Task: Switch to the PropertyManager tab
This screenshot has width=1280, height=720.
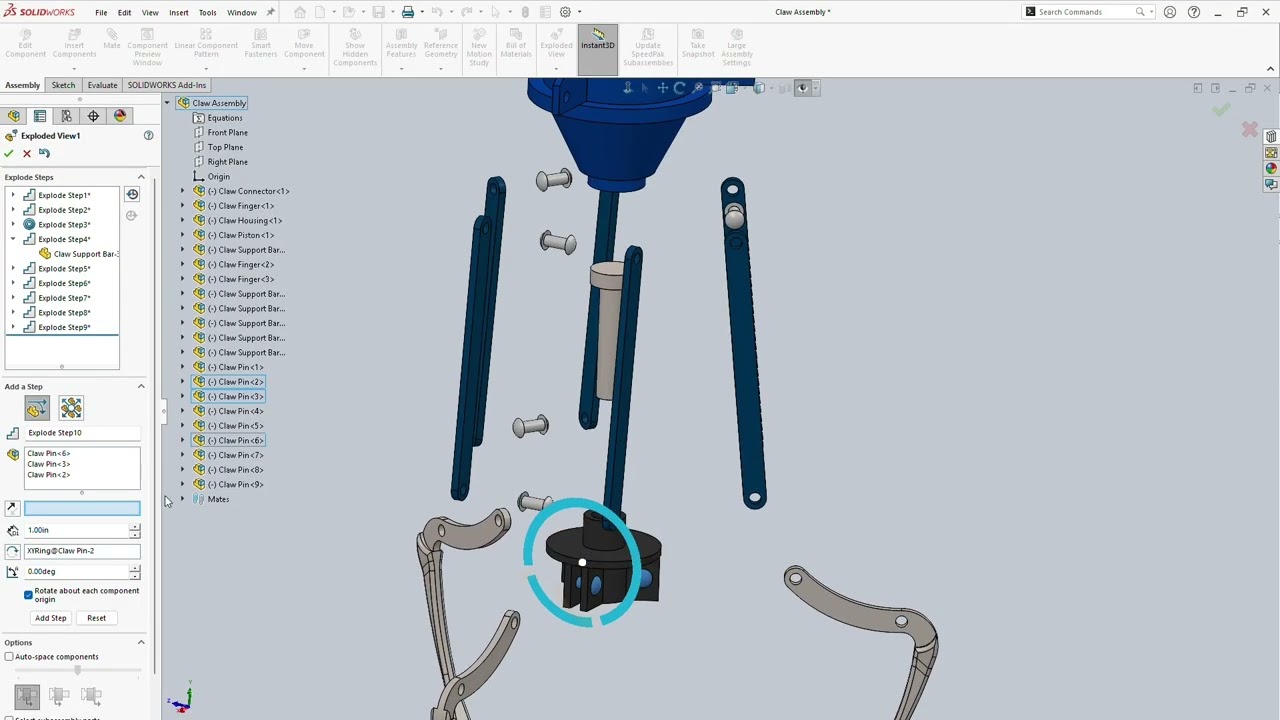Action: pyautogui.click(x=40, y=116)
